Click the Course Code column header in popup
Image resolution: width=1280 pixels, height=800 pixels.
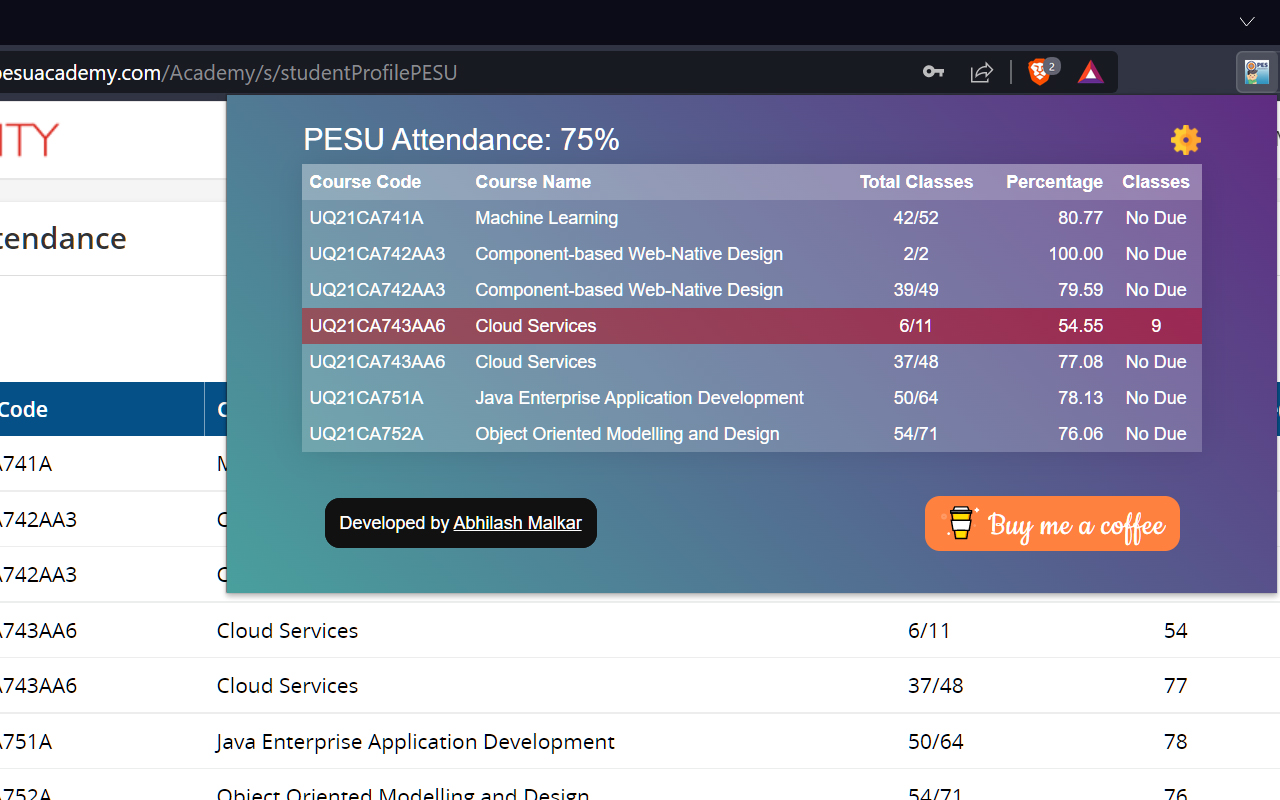click(365, 182)
